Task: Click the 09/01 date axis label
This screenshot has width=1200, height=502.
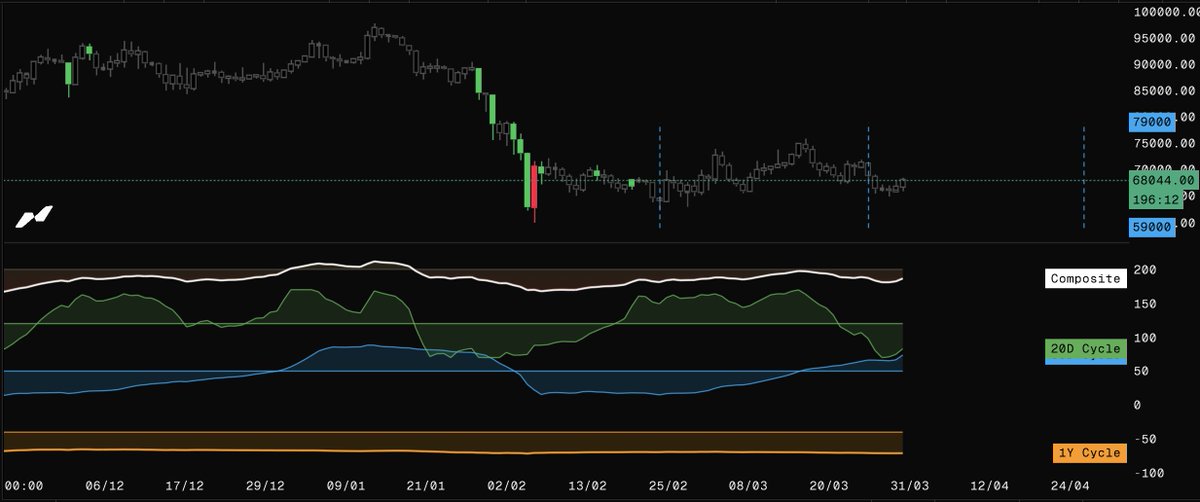Action: click(x=346, y=485)
